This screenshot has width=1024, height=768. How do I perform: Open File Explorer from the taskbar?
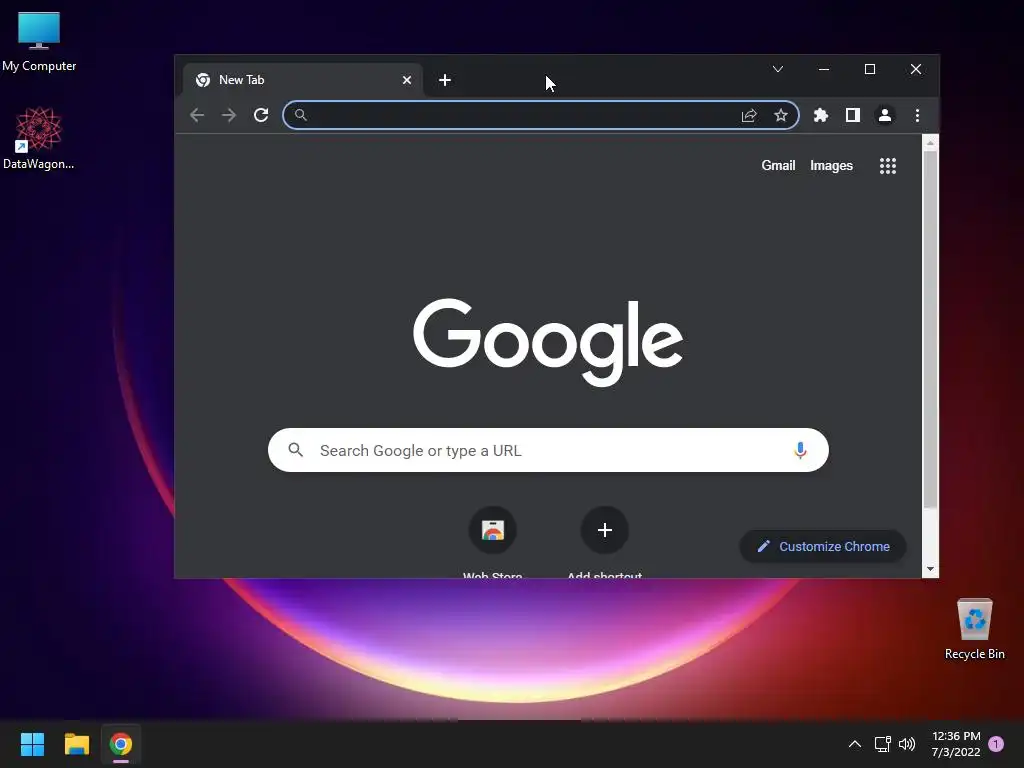tap(76, 744)
